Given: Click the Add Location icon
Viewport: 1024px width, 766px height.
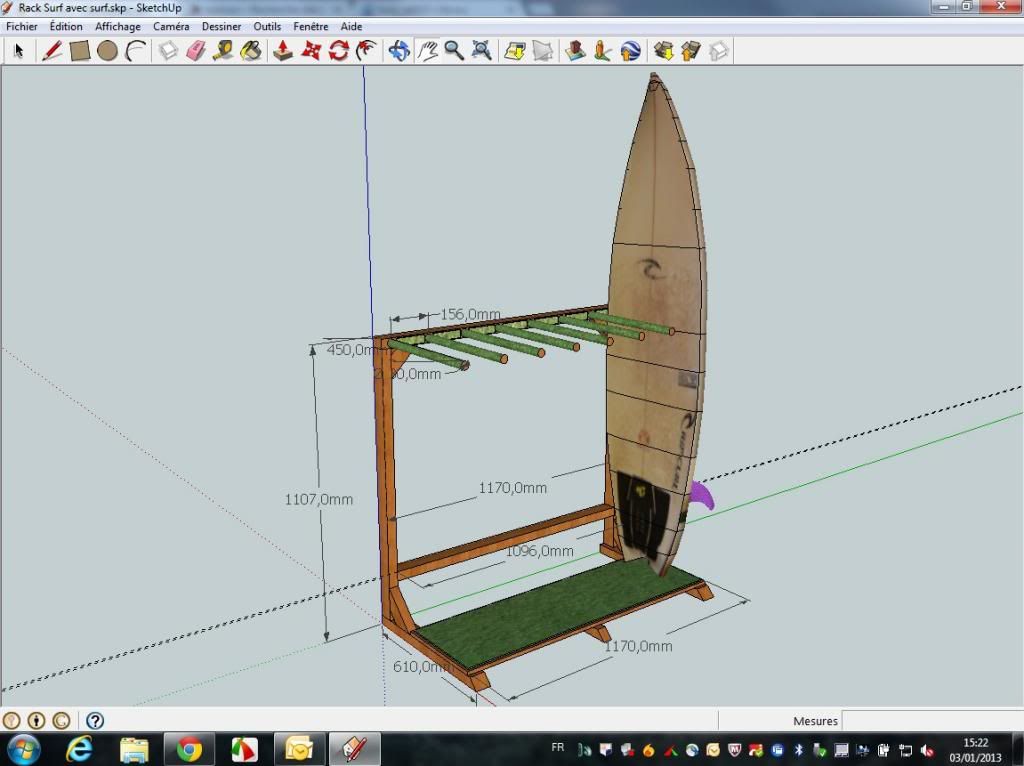Looking at the screenshot, I should click(515, 51).
